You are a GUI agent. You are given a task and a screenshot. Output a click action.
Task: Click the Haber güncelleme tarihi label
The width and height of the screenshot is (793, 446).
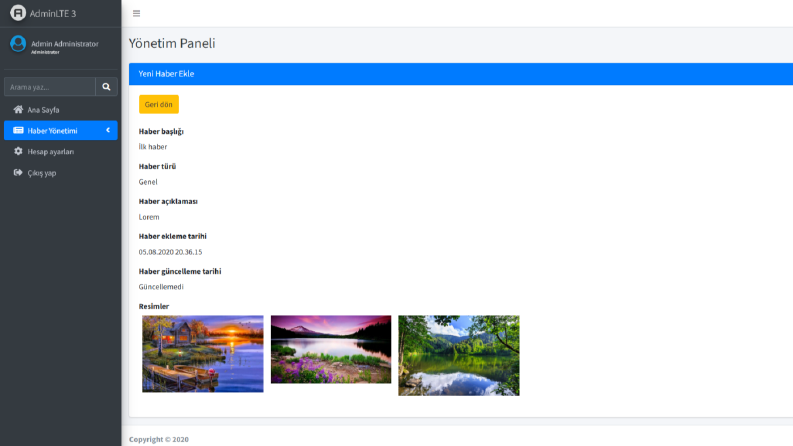[180, 272]
